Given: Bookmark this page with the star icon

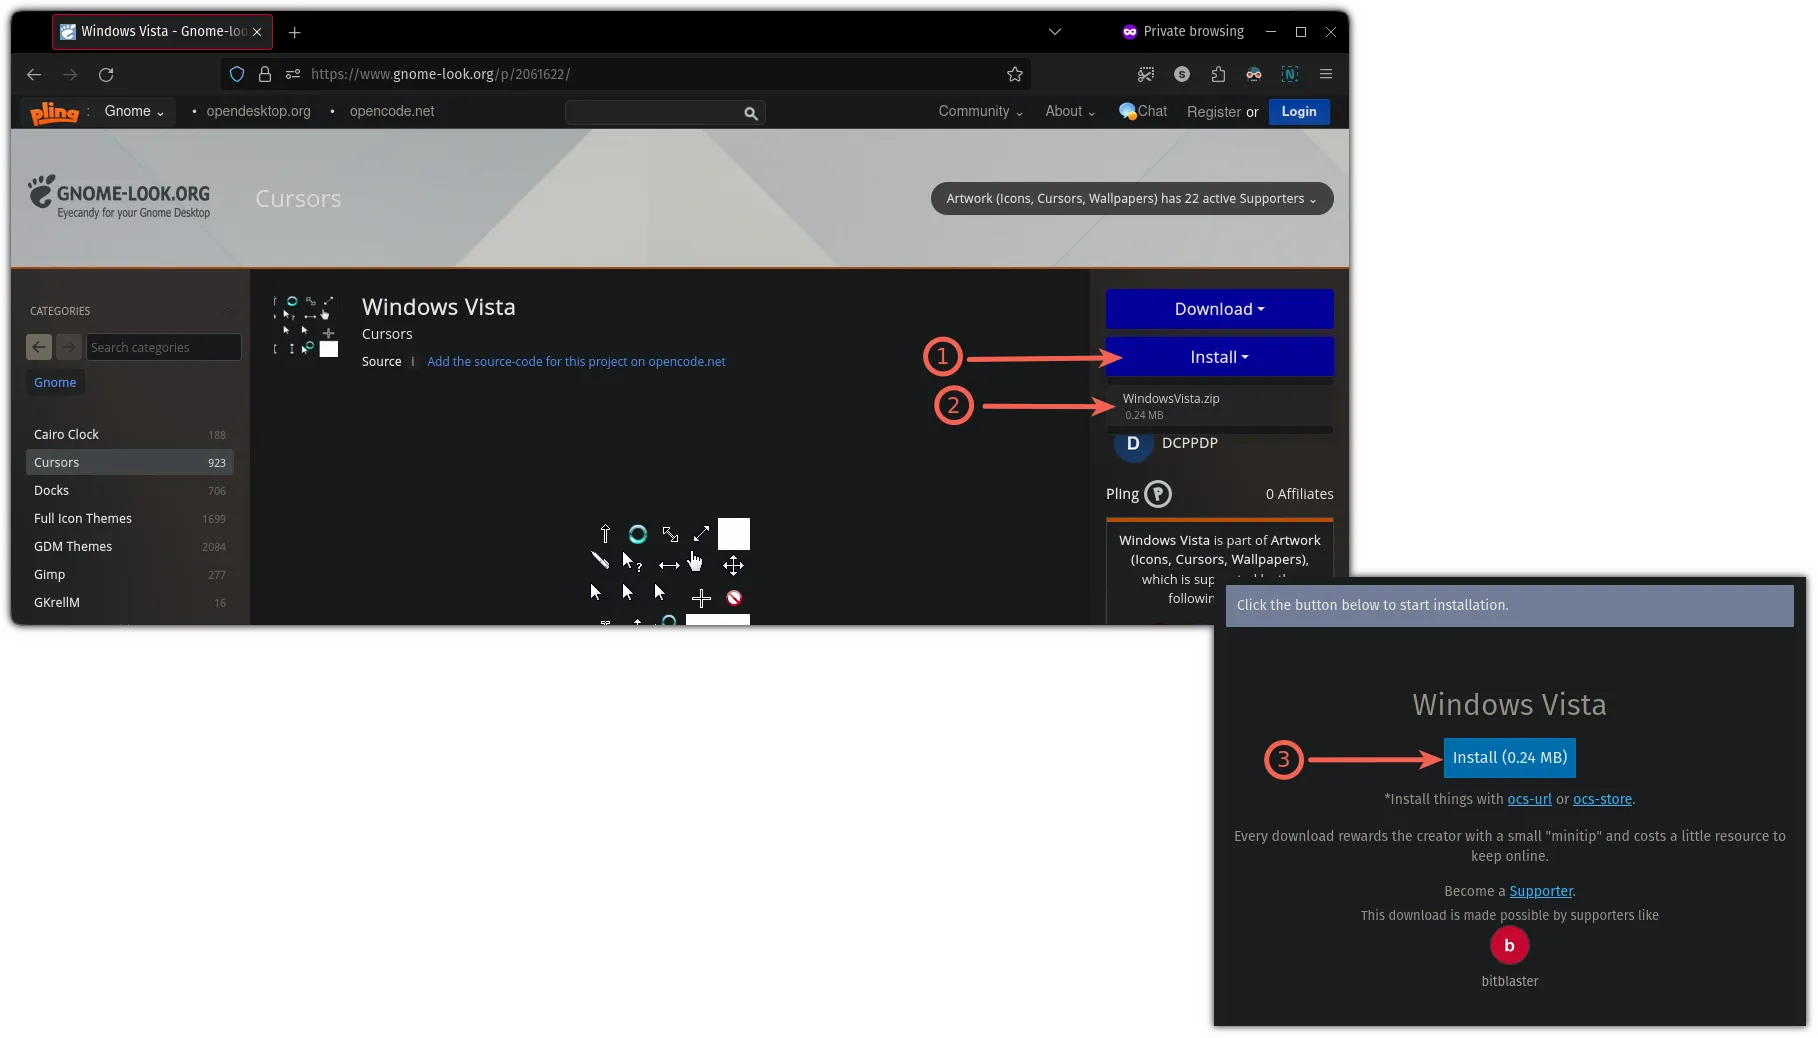Looking at the screenshot, I should (1014, 74).
